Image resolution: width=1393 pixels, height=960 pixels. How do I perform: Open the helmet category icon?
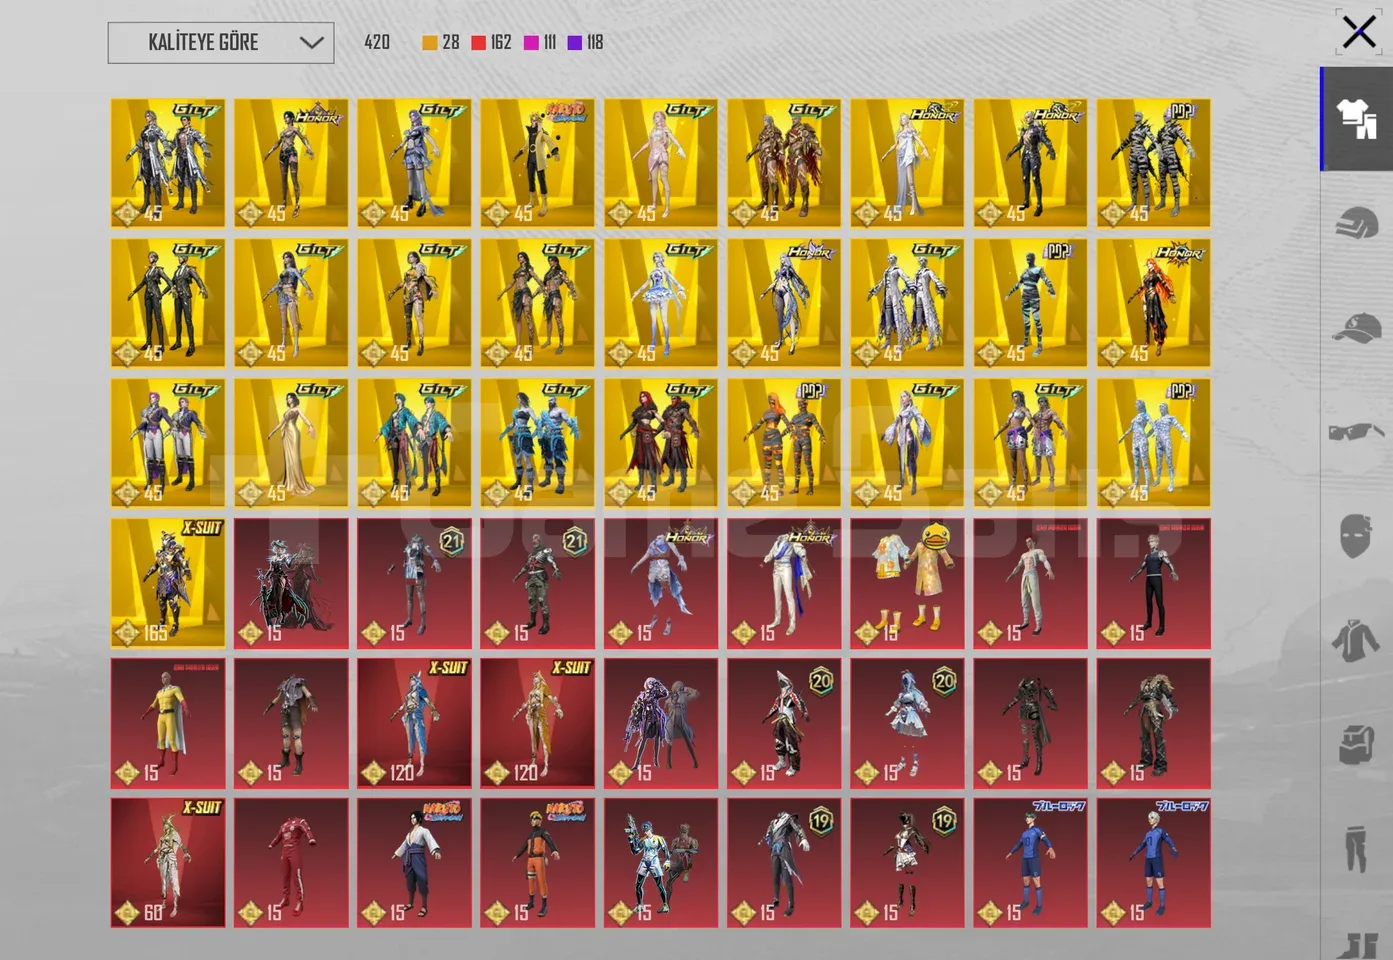tap(1357, 225)
